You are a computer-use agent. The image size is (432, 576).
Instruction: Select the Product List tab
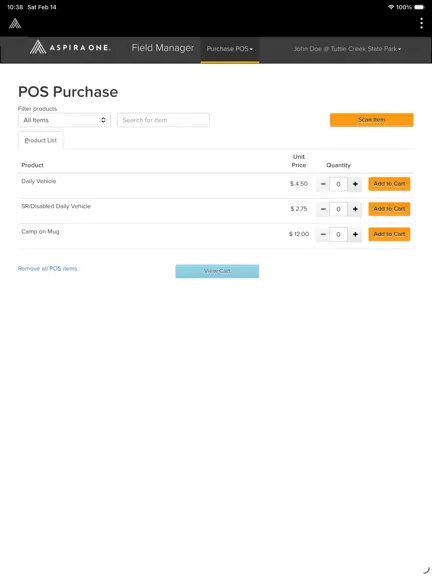tap(40, 140)
